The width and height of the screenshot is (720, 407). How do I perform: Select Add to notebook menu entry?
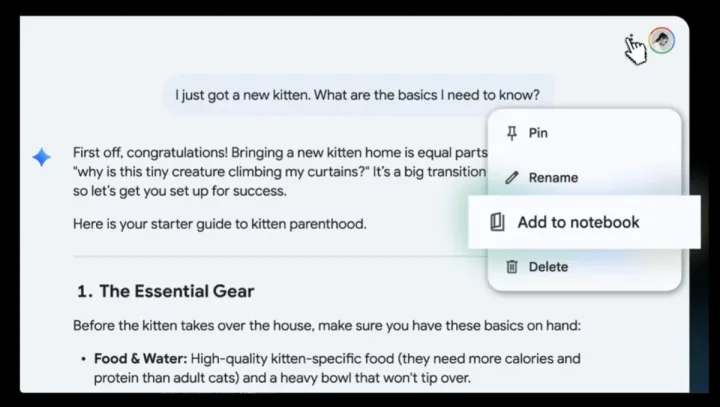(578, 222)
